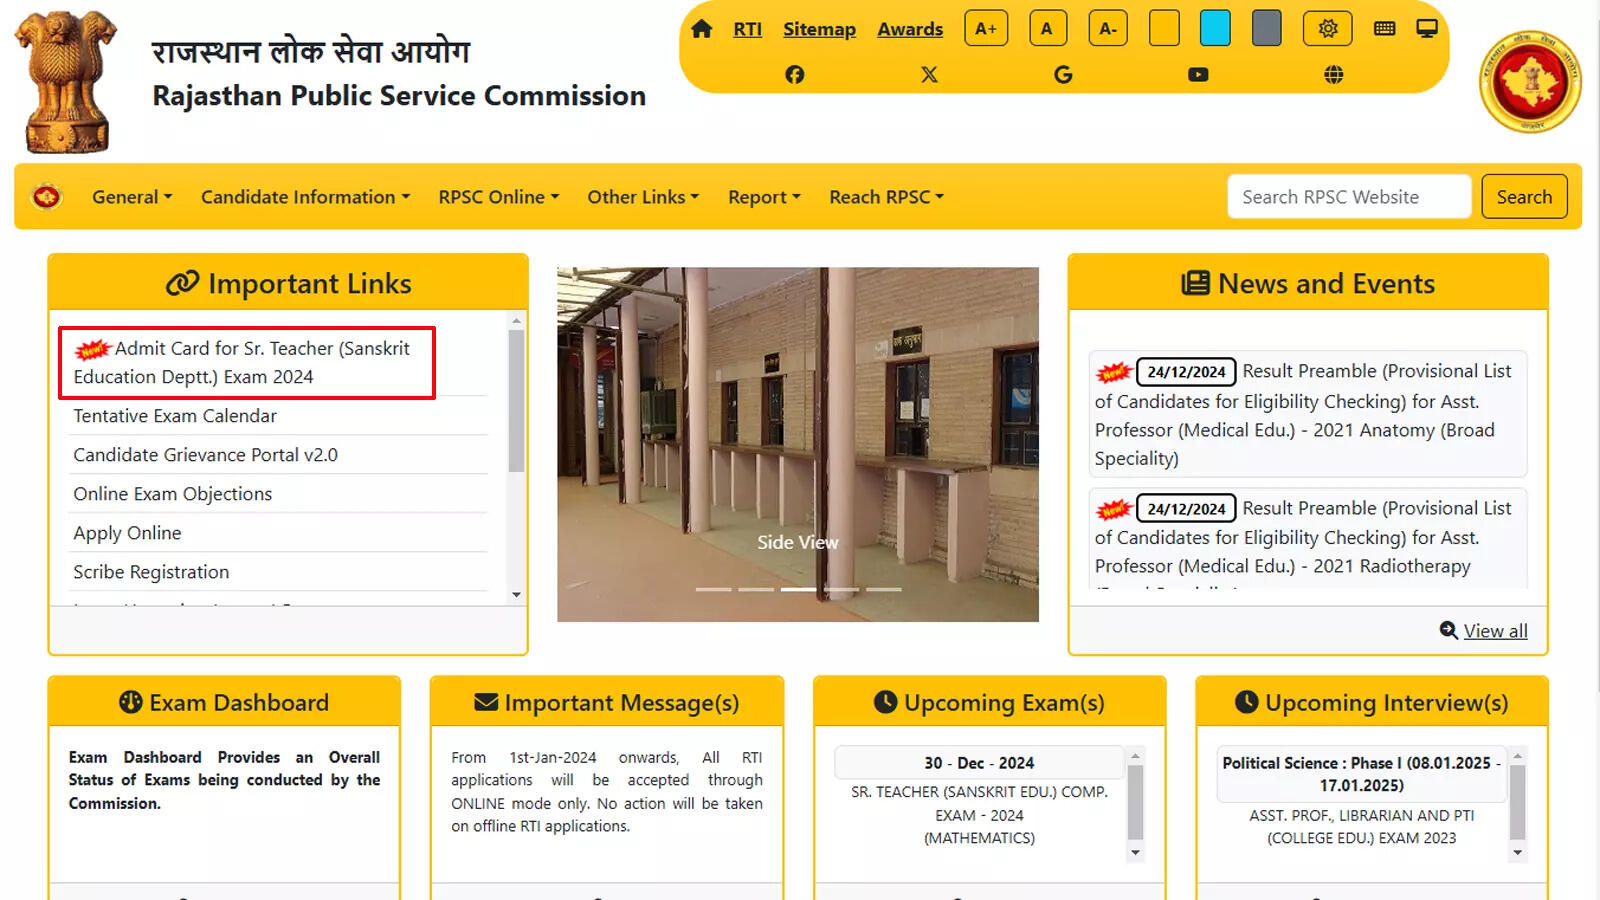Viewport: 1600px width, 900px height.
Task: Reset font size using the A control
Action: (1047, 28)
